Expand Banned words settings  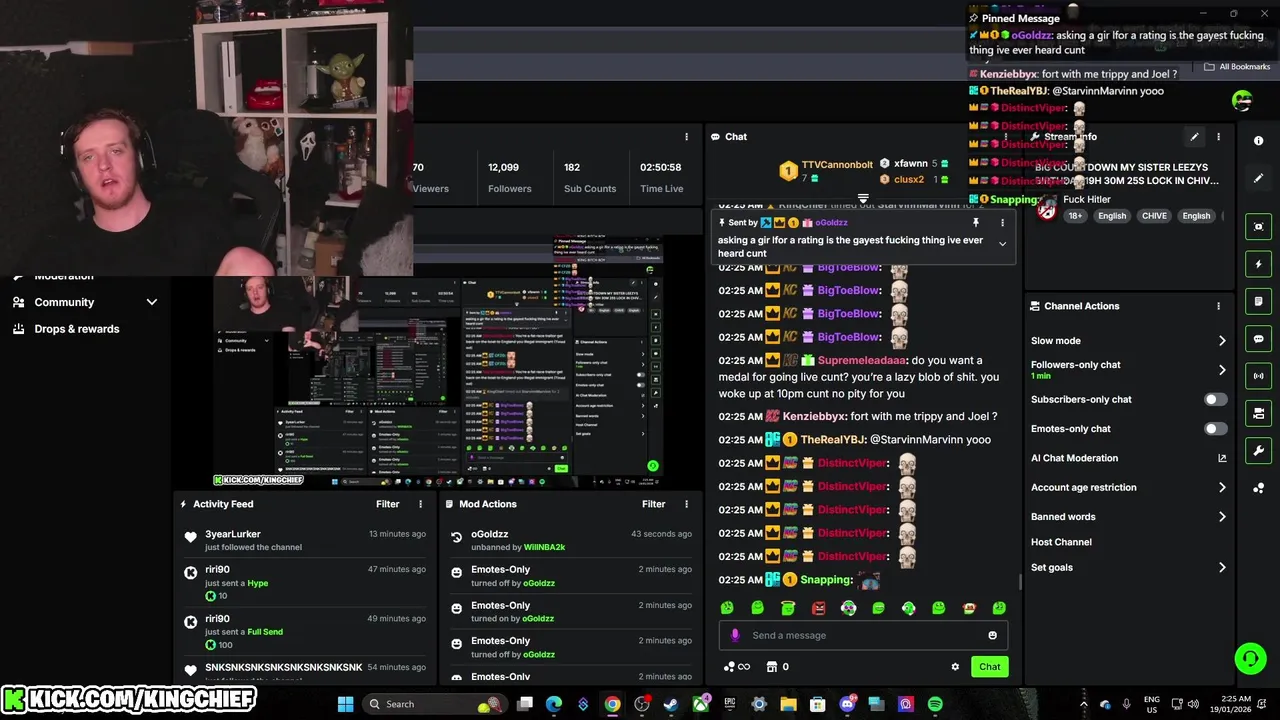(x=1222, y=517)
